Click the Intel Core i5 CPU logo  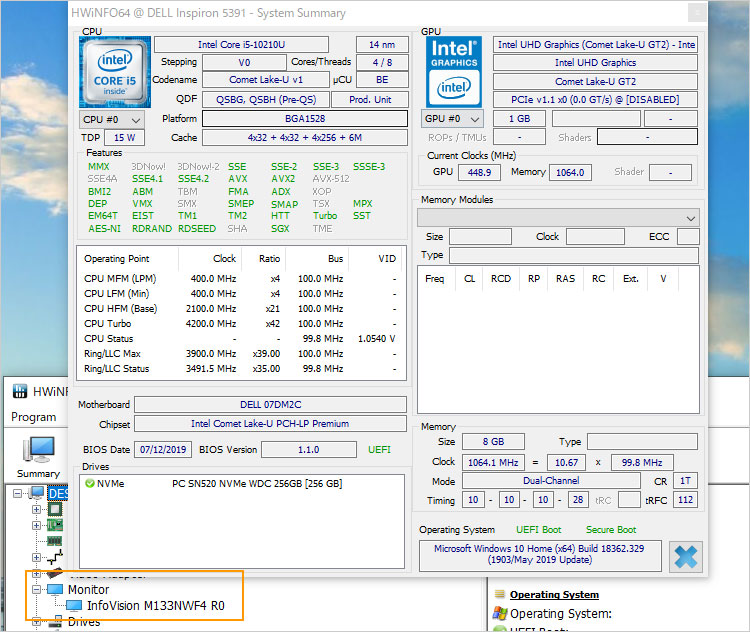pyautogui.click(x=115, y=72)
